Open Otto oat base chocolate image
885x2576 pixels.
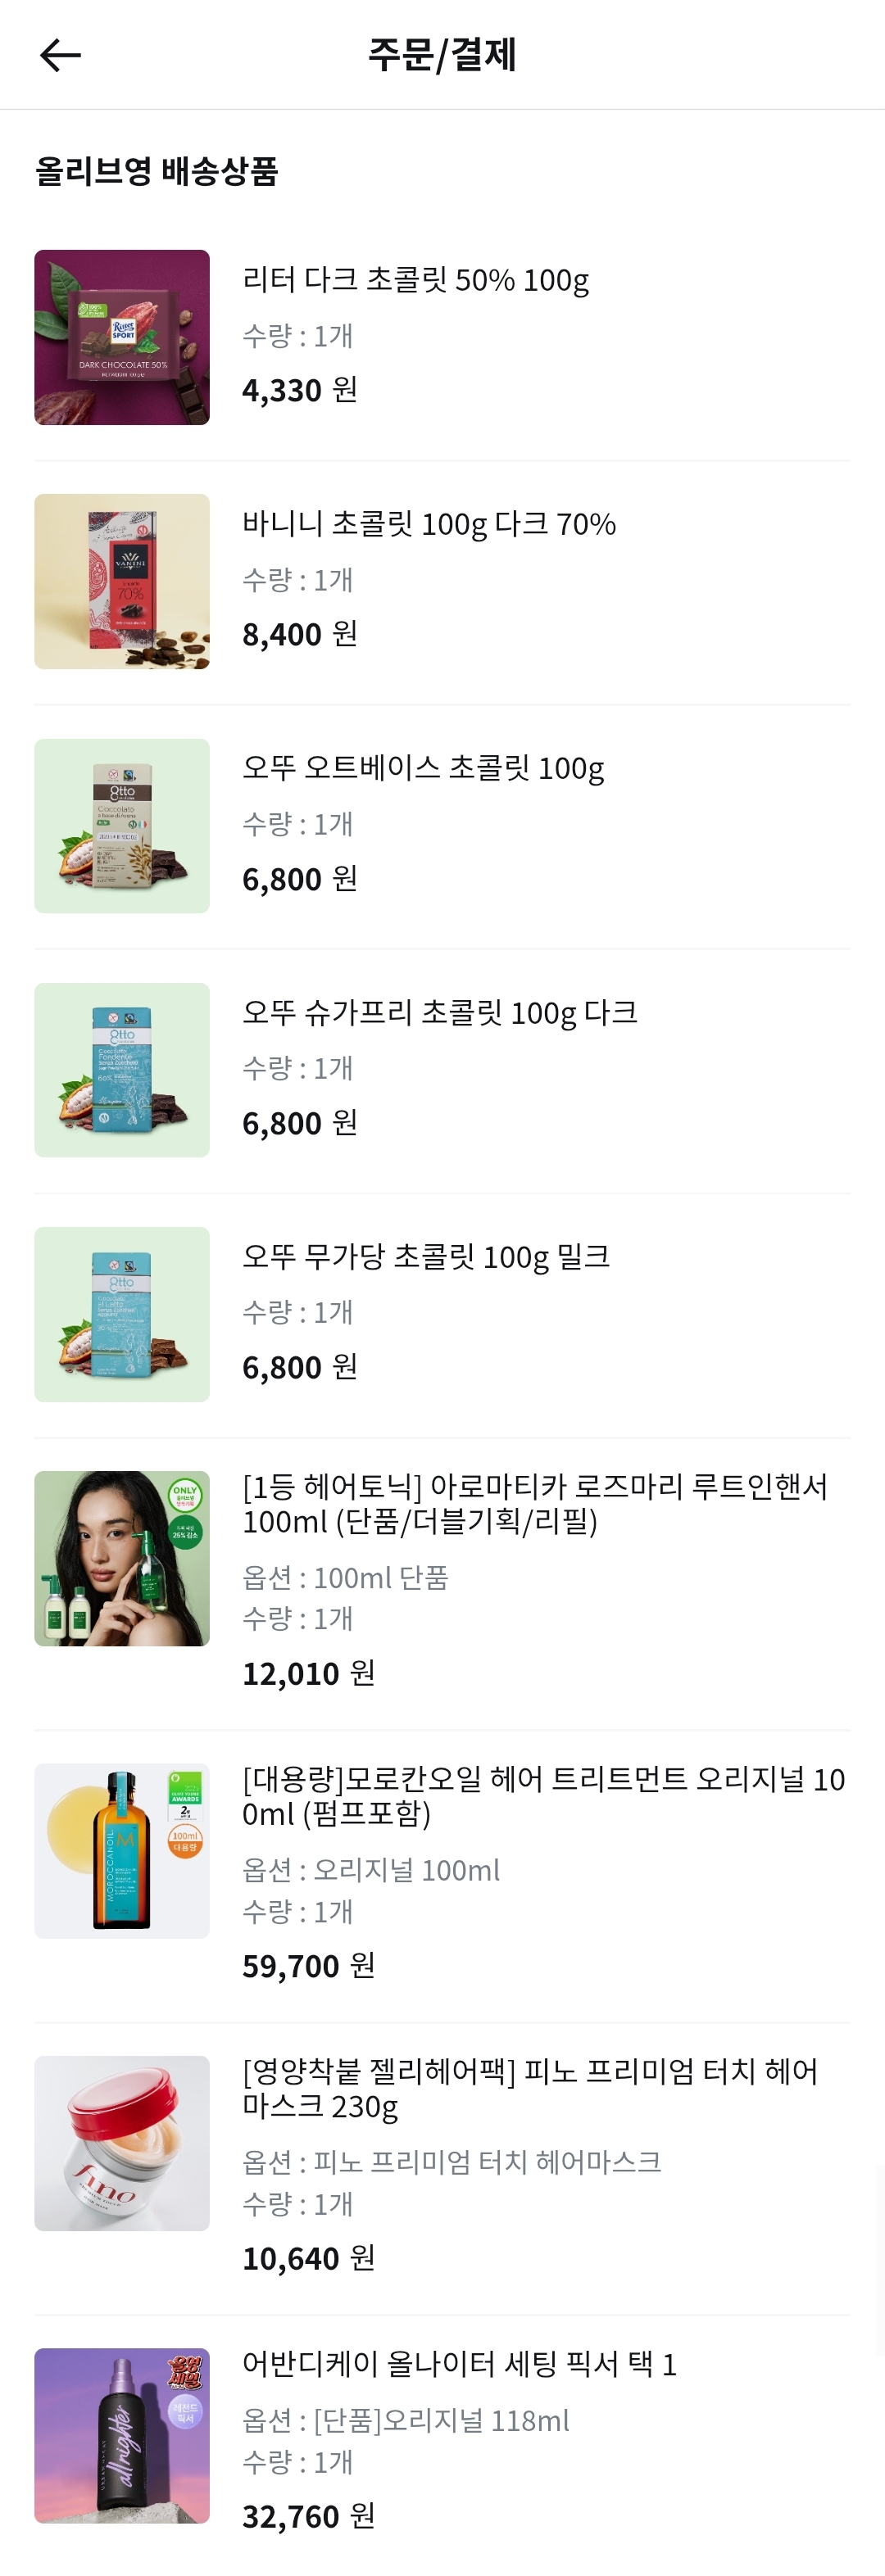[122, 826]
